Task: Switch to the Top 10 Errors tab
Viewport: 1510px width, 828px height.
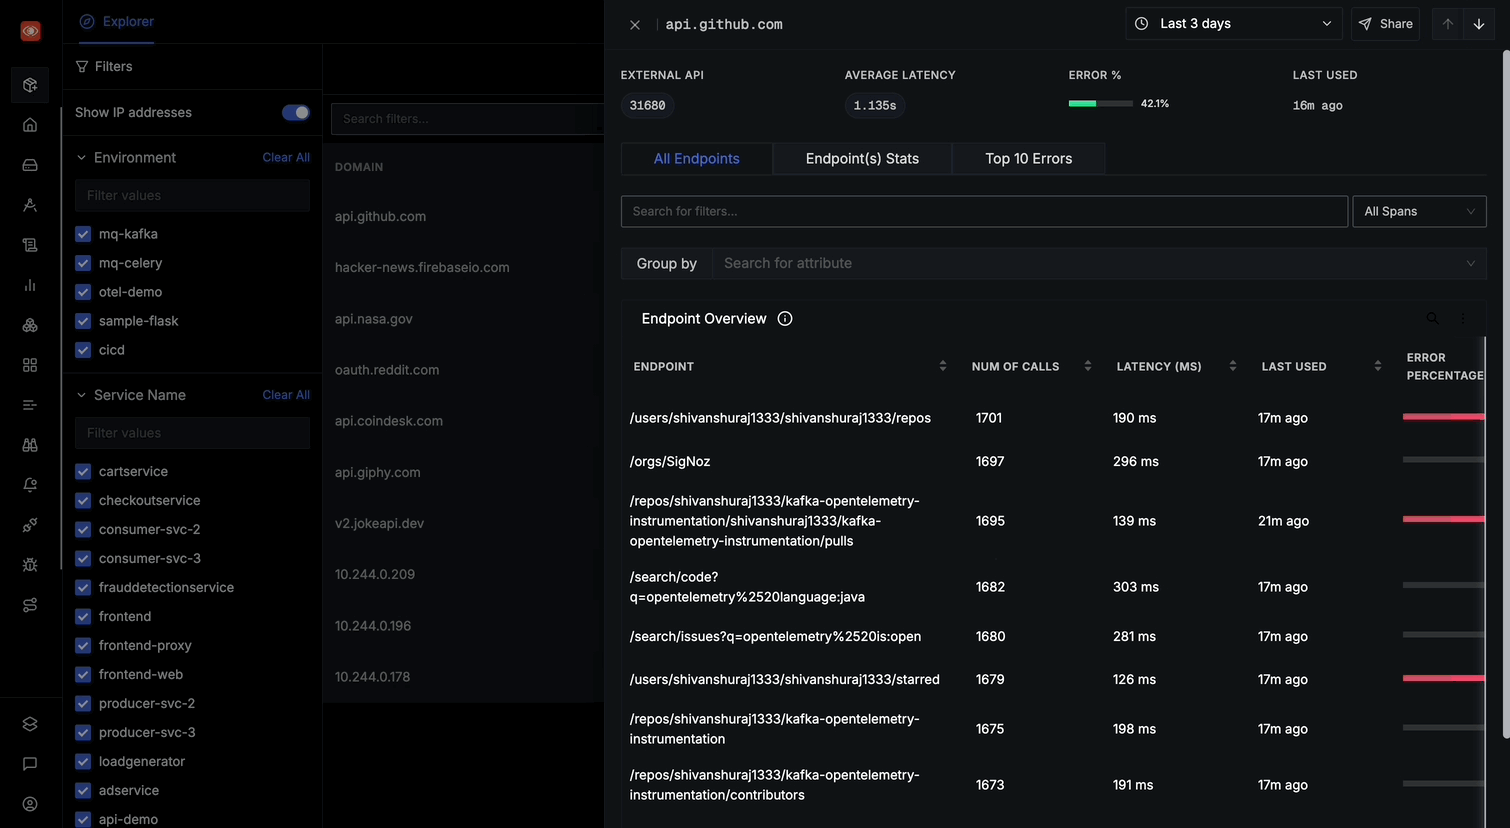Action: [x=1028, y=159]
